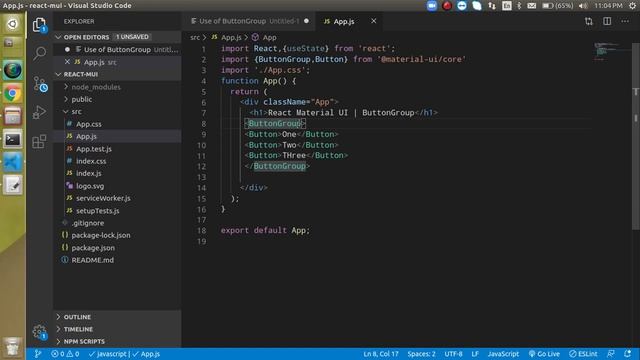Change the JavaScript language mode
The image size is (640, 360).
coord(503,354)
